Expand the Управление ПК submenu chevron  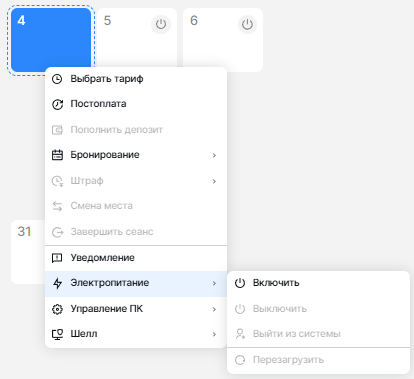pyautogui.click(x=214, y=309)
